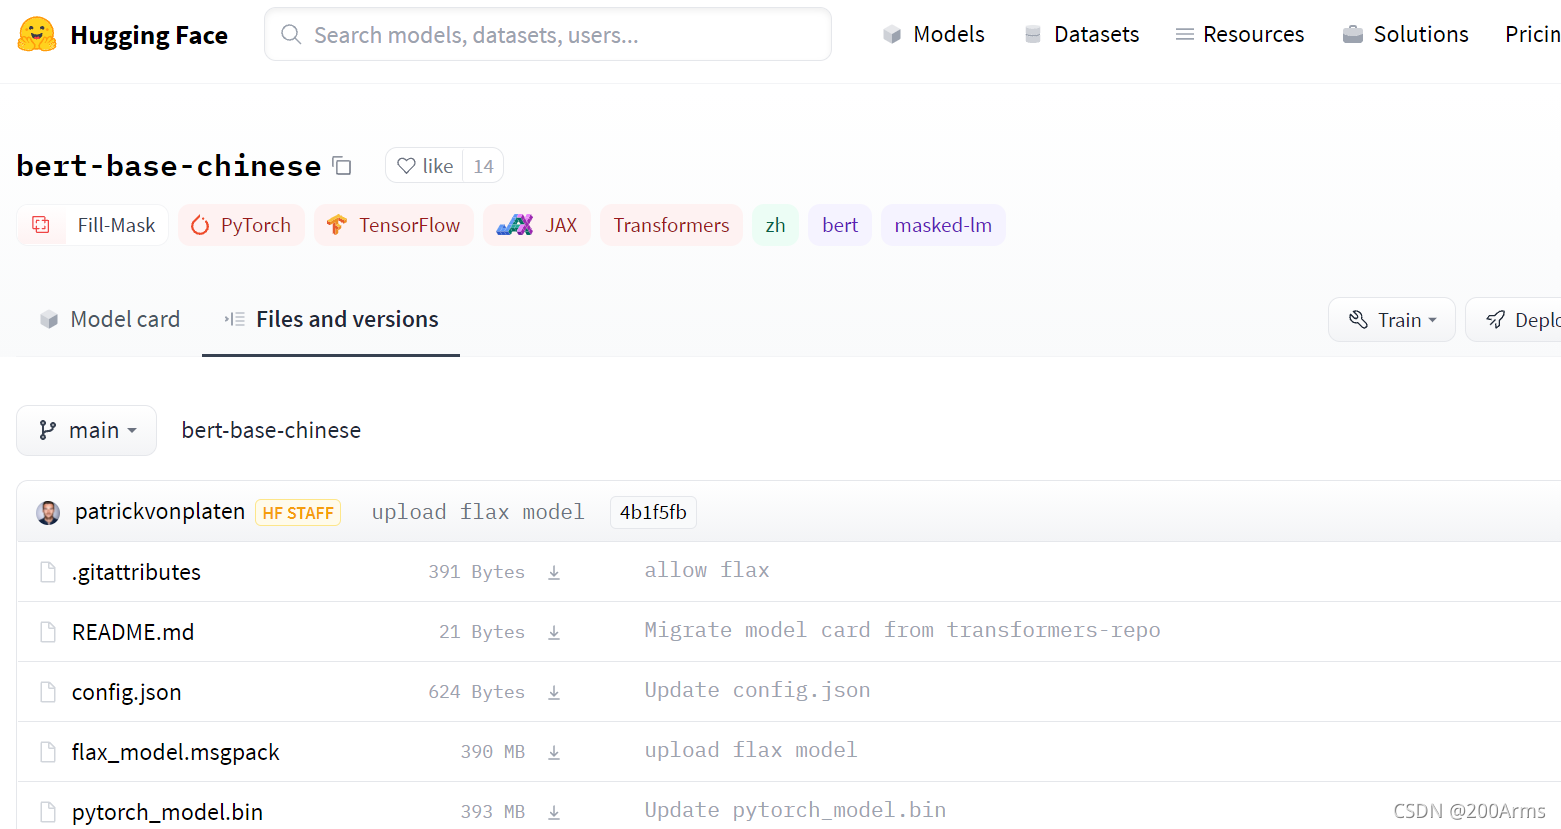Download the .gitattributes file
Image resolution: width=1561 pixels, height=829 pixels.
(x=554, y=572)
